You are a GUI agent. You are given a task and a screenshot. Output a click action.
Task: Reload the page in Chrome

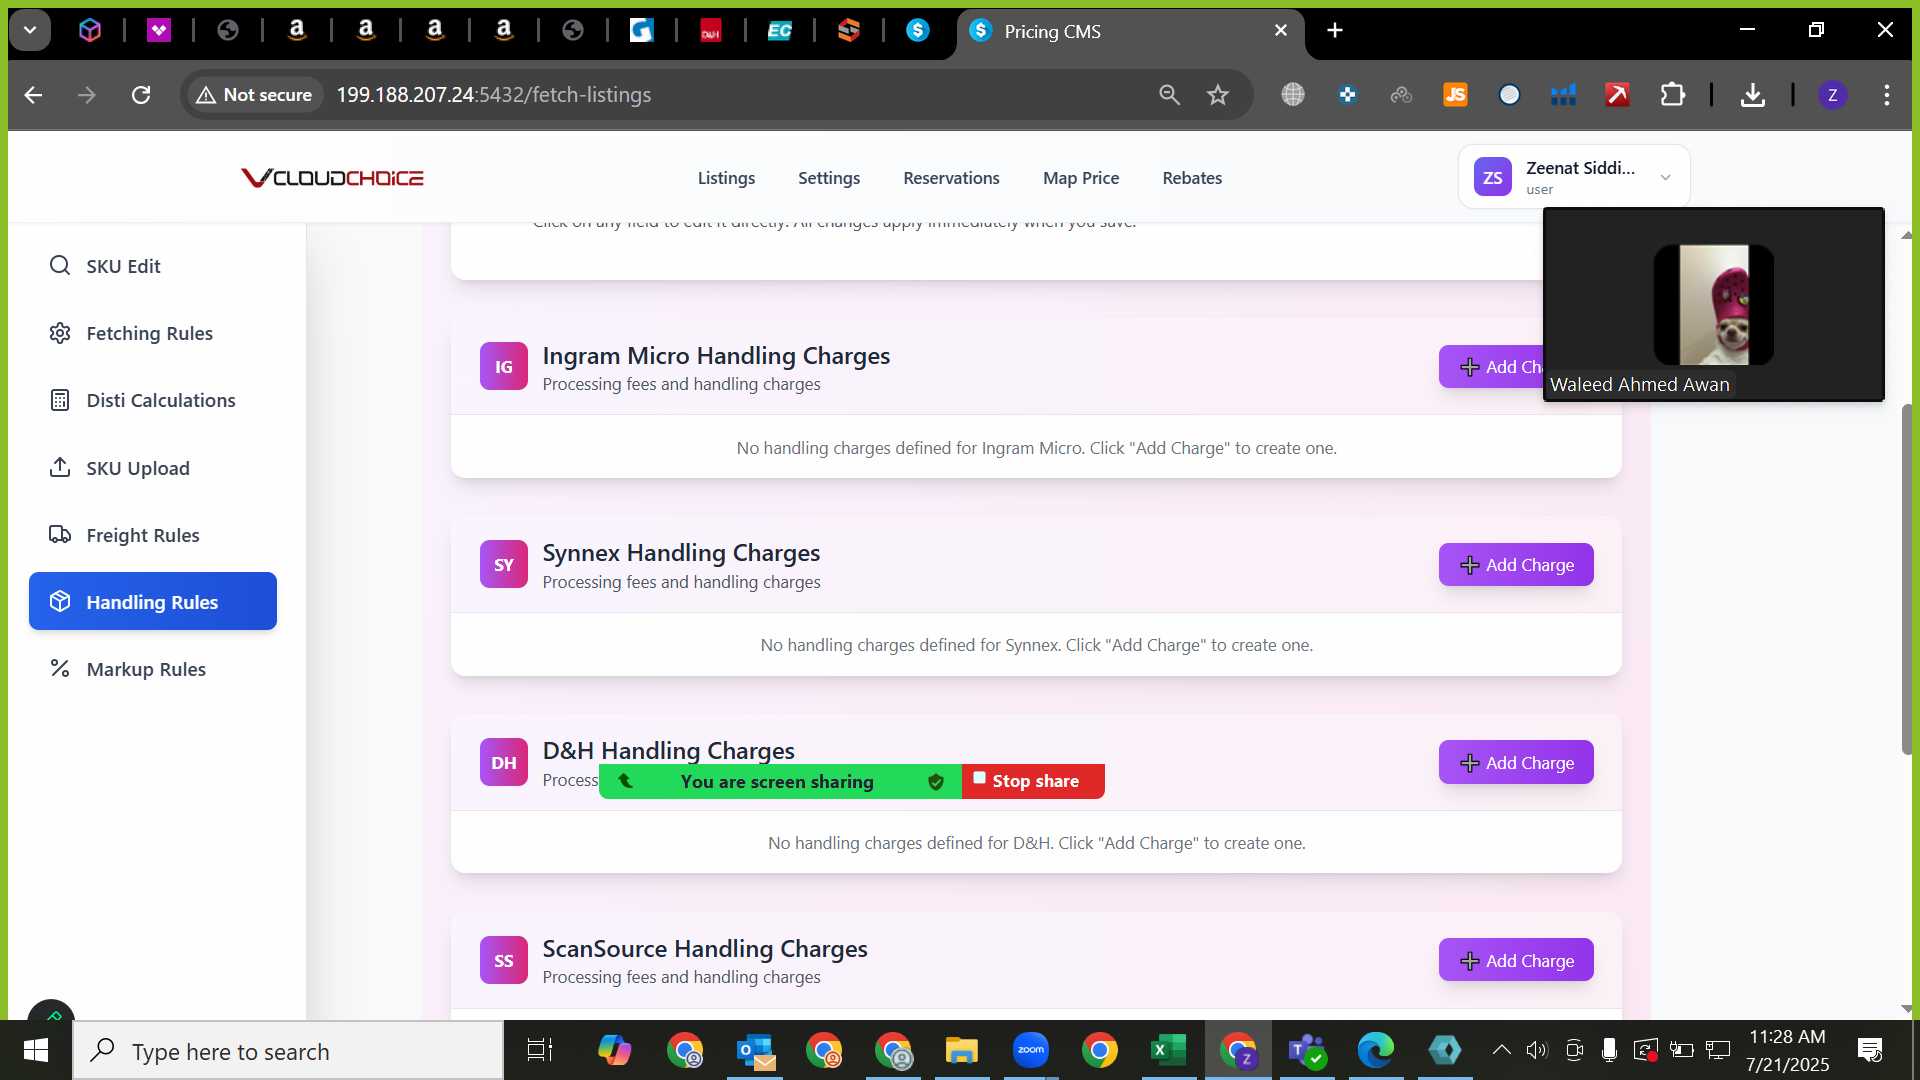click(141, 95)
